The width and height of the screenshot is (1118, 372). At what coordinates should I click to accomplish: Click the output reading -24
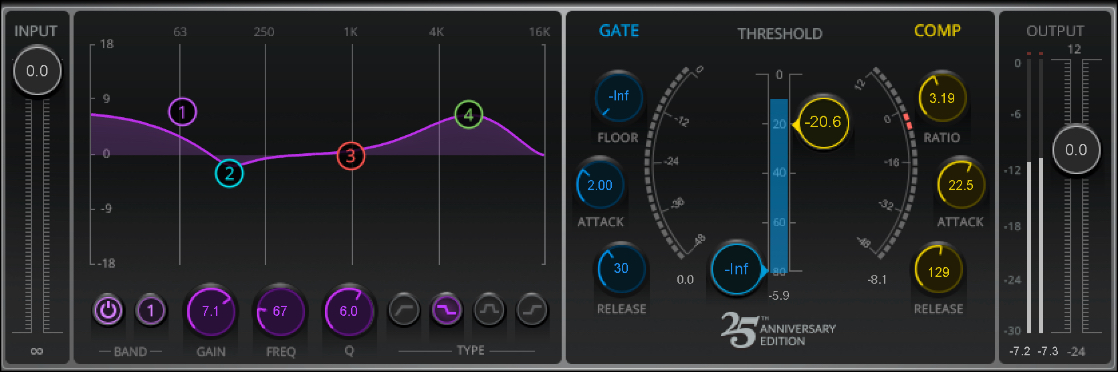click(1077, 351)
